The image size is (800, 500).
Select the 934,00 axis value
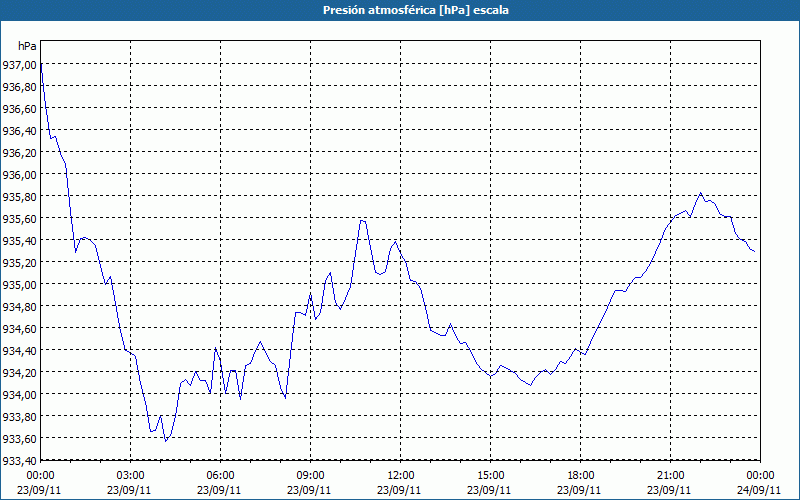(x=20, y=394)
